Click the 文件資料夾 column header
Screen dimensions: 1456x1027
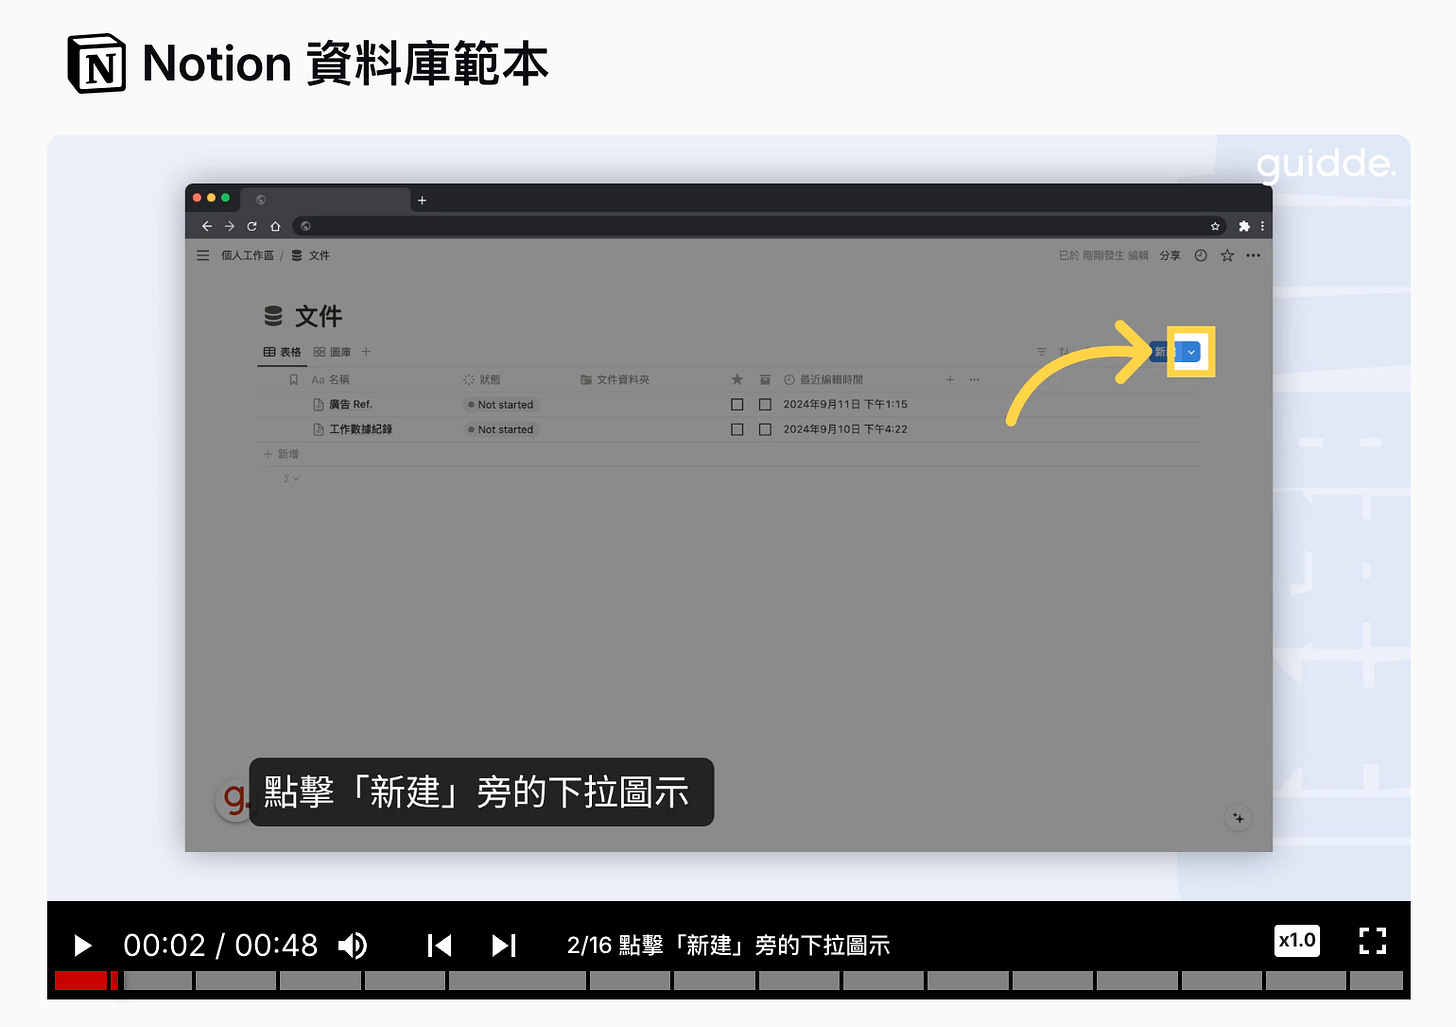(x=614, y=380)
